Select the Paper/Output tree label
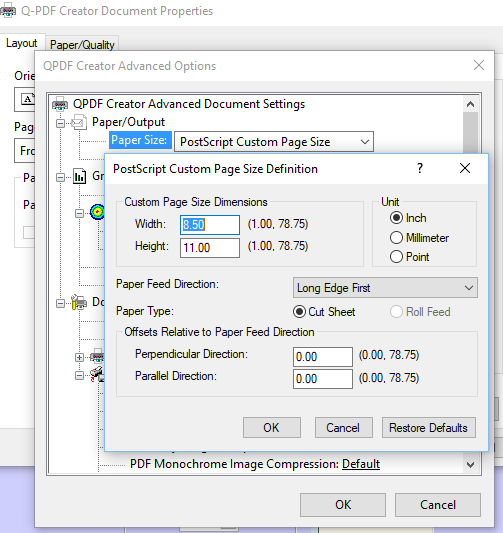The width and height of the screenshot is (503, 533). click(128, 122)
